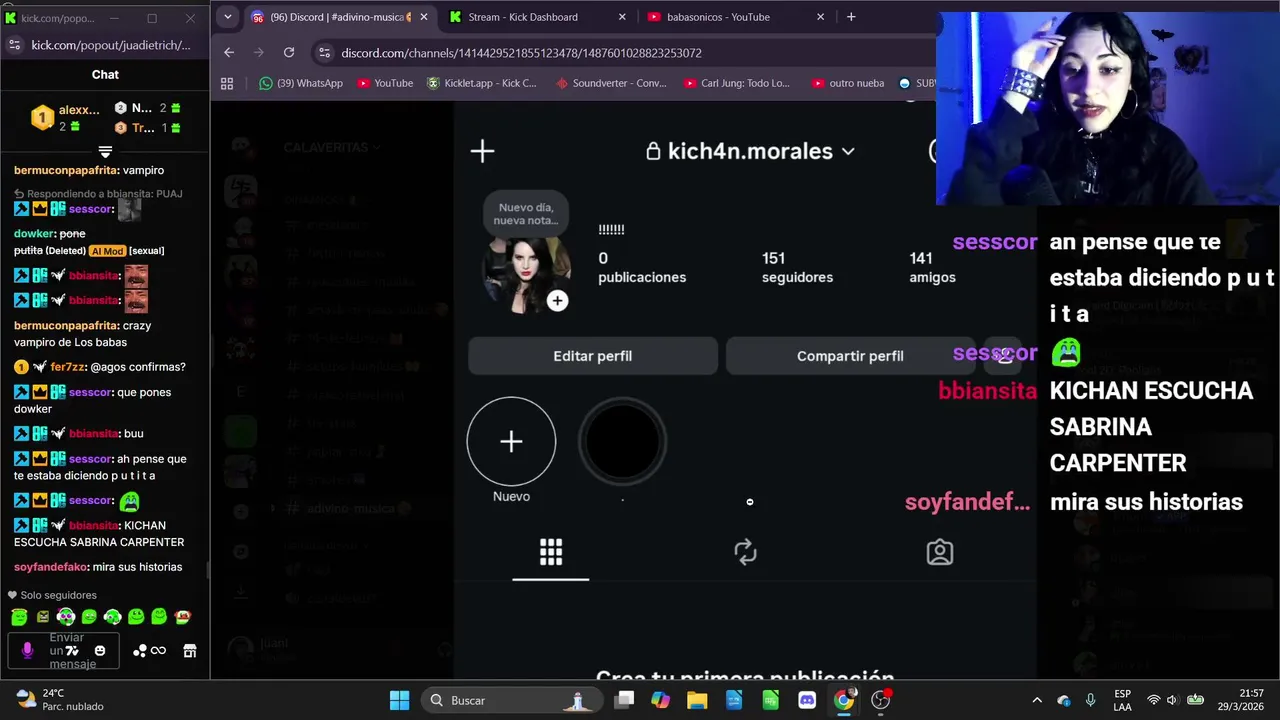Switch to the babasonicos YouTube tab

click(x=736, y=17)
